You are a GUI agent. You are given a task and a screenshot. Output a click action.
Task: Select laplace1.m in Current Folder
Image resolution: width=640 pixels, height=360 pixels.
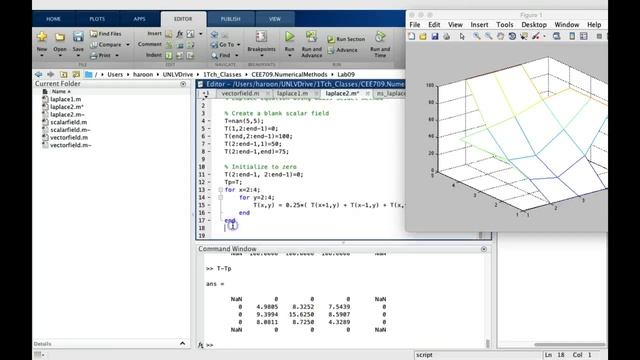[65, 99]
